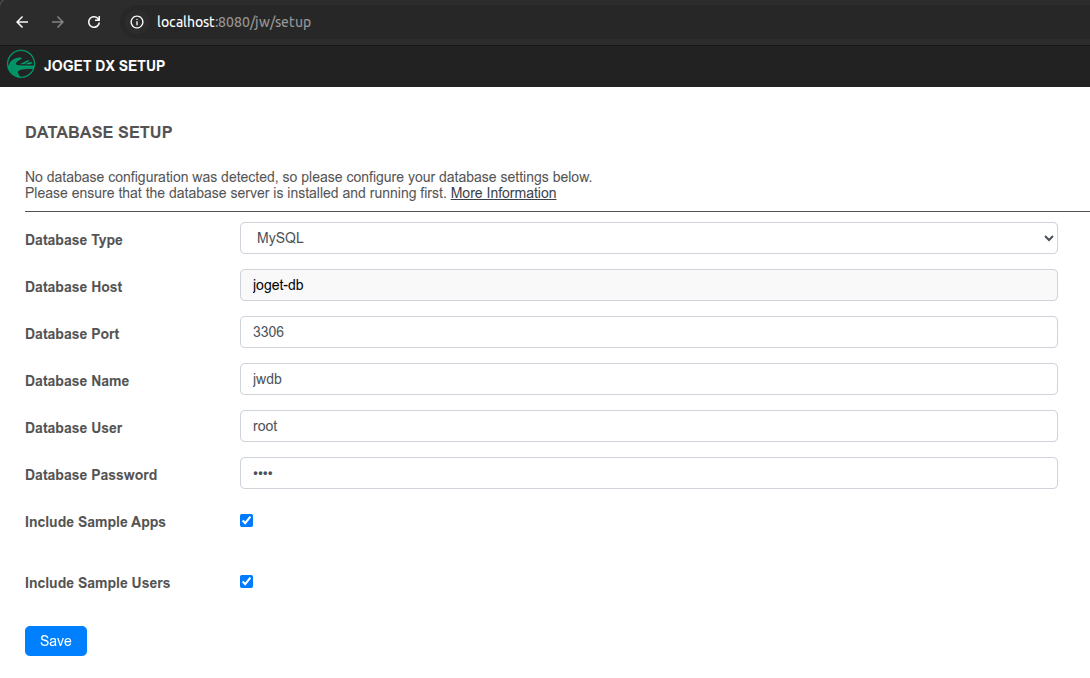Reload the page with refresh icon
1090x678 pixels.
[94, 22]
